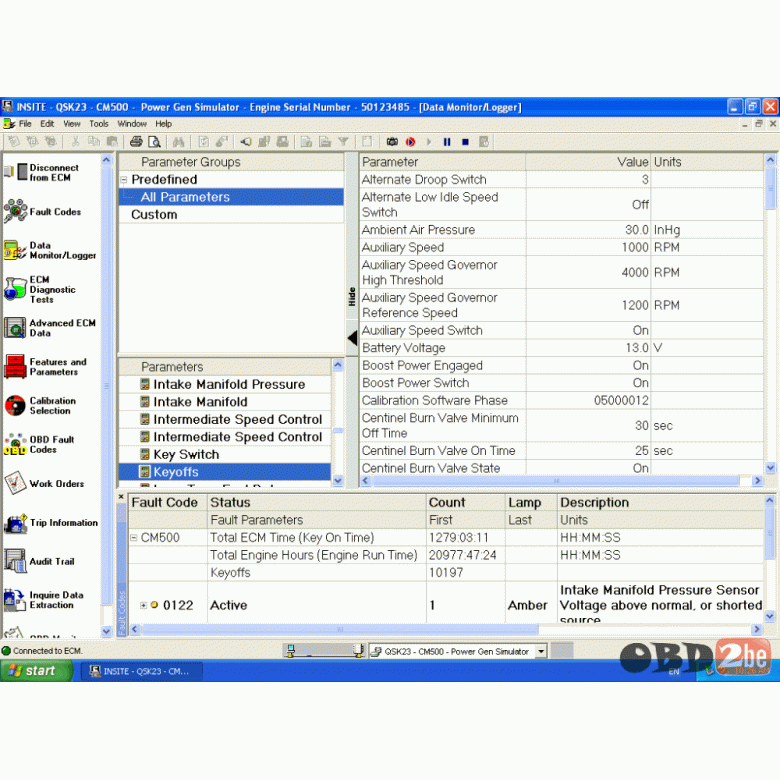Open OBD Fault Codes
This screenshot has width=780, height=780.
coord(40,444)
